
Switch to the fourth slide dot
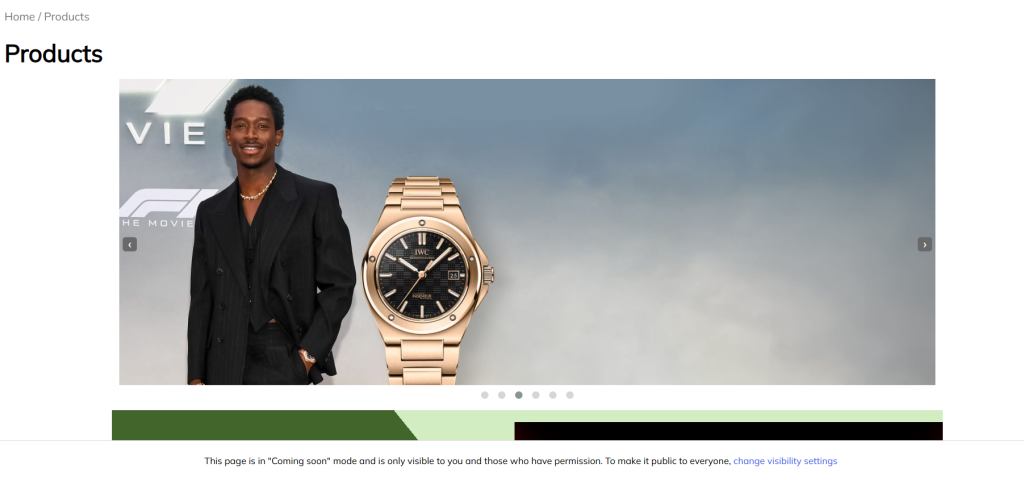536,395
